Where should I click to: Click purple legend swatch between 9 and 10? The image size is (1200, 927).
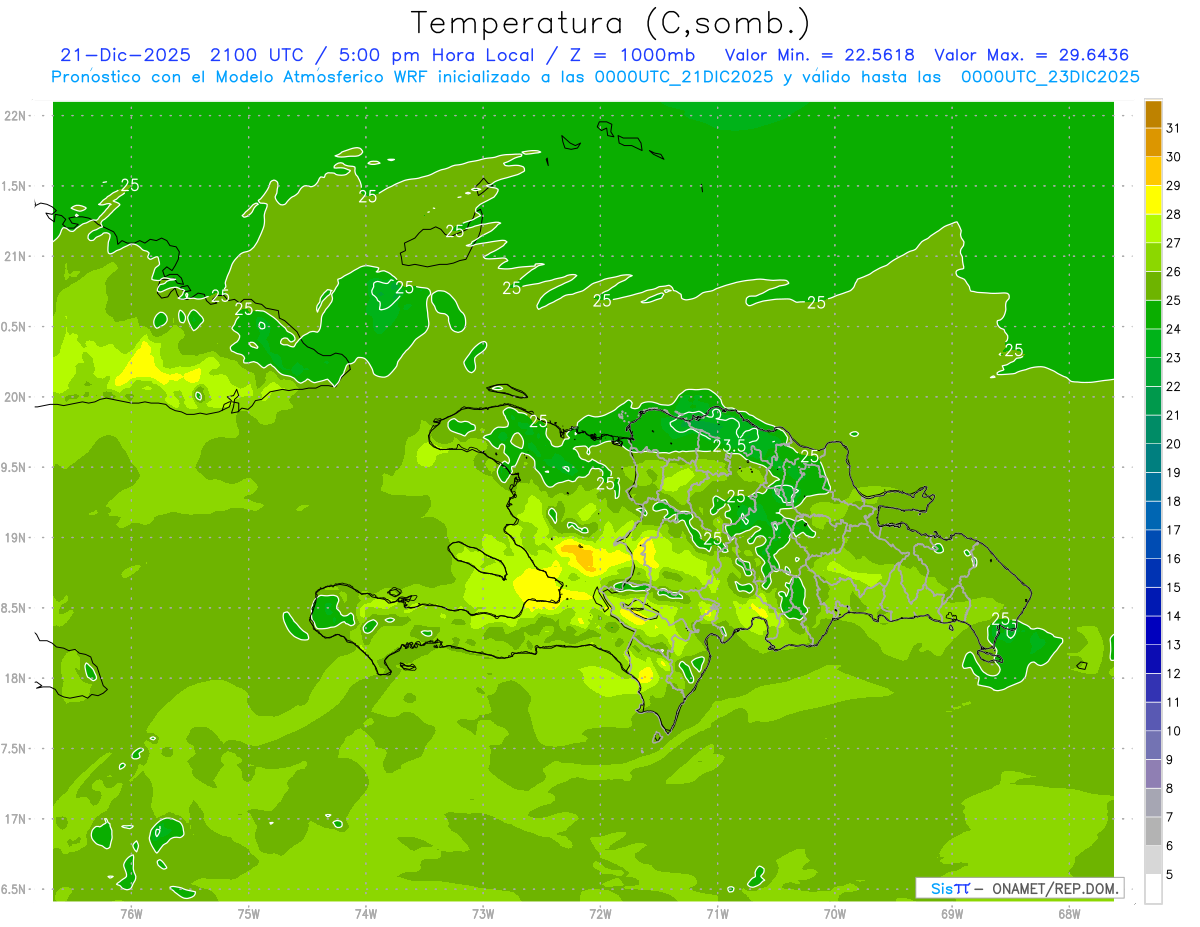pyautogui.click(x=1153, y=745)
